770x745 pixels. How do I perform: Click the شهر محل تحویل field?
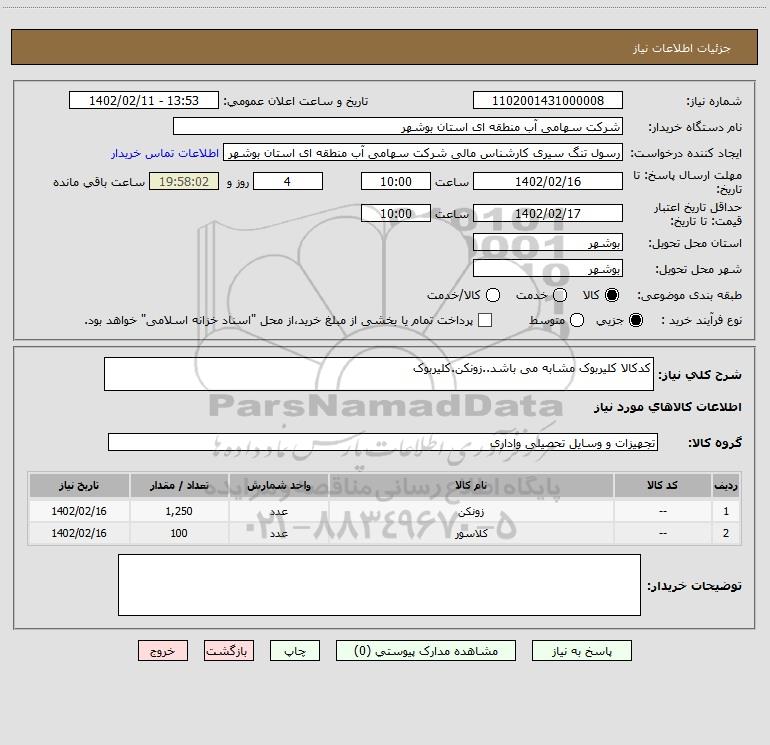pos(548,268)
